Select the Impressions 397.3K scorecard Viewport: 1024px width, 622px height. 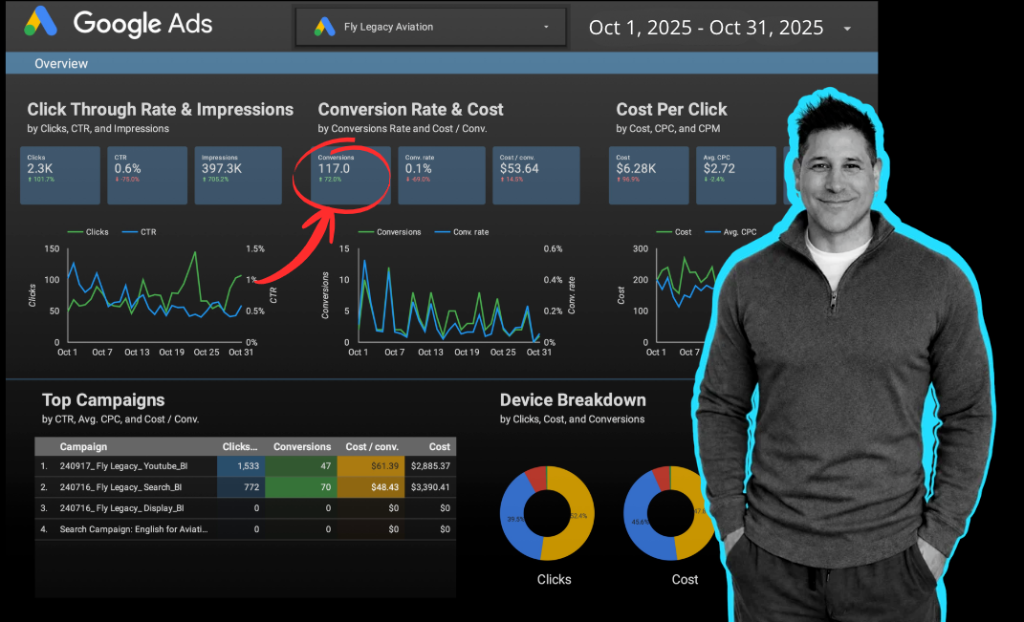coord(238,175)
